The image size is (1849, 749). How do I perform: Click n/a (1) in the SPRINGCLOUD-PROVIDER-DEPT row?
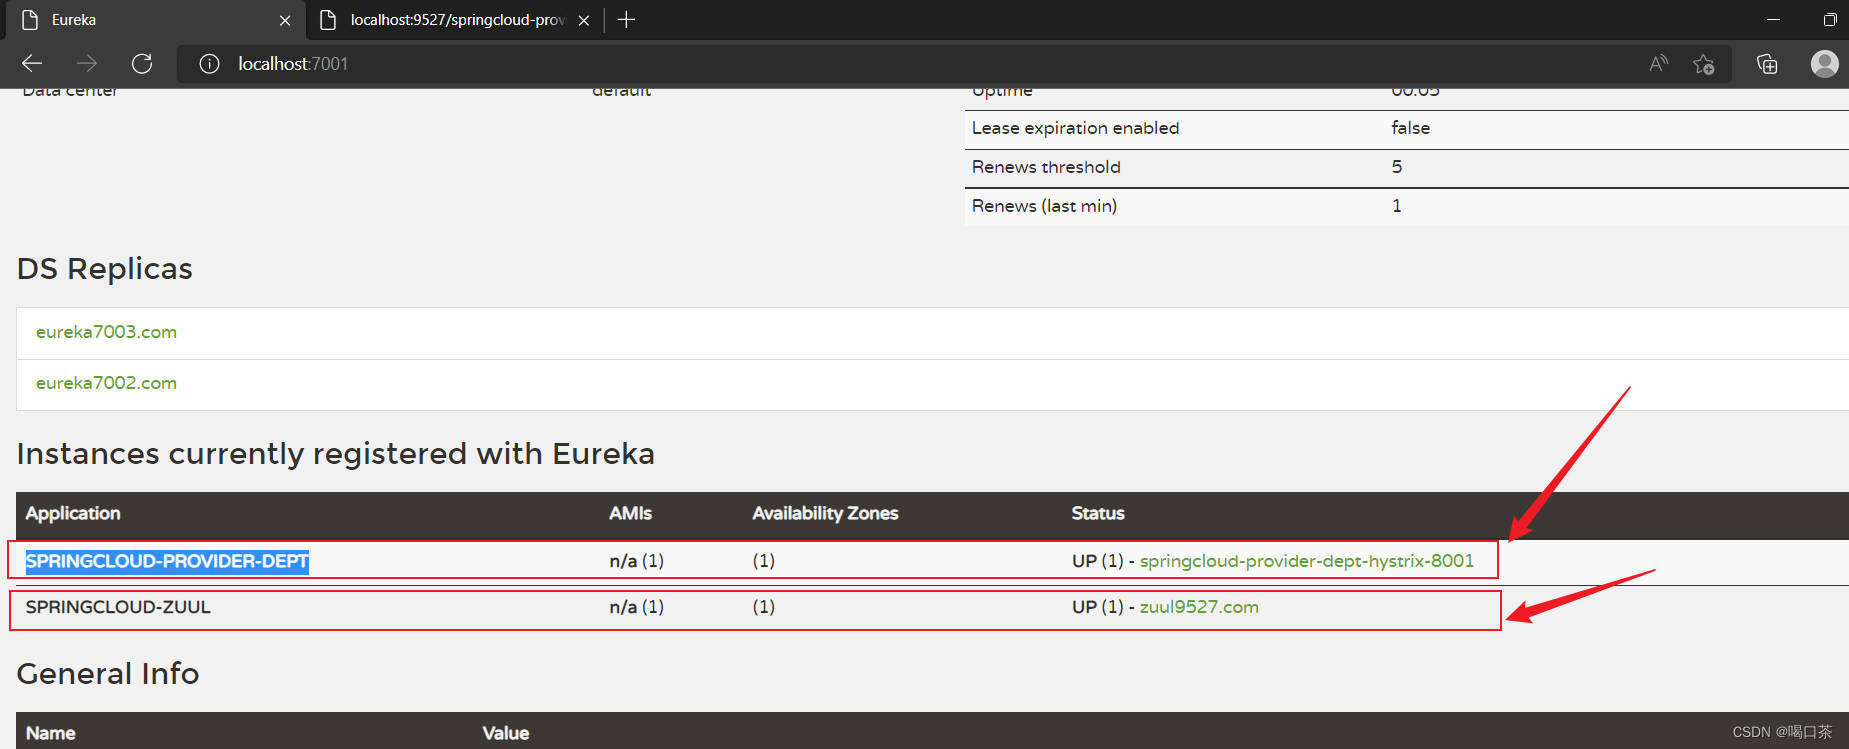point(636,561)
